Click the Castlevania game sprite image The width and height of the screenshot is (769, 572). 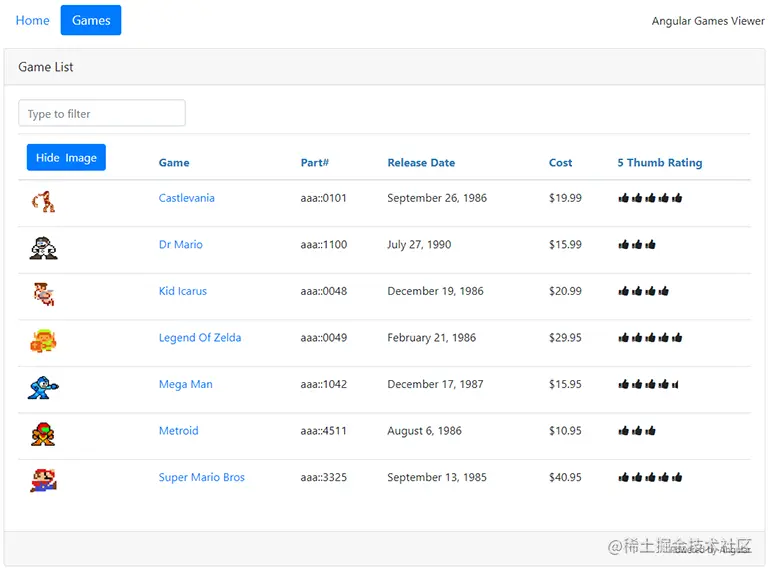(x=44, y=202)
